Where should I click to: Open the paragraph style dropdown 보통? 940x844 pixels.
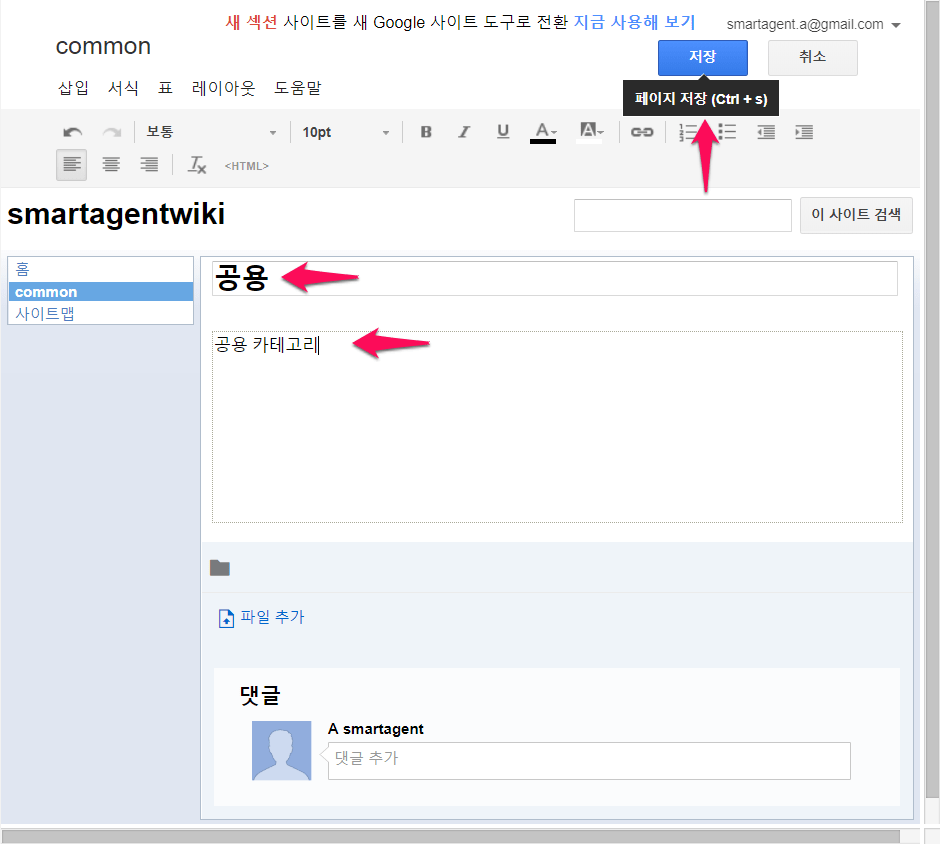pyautogui.click(x=211, y=132)
